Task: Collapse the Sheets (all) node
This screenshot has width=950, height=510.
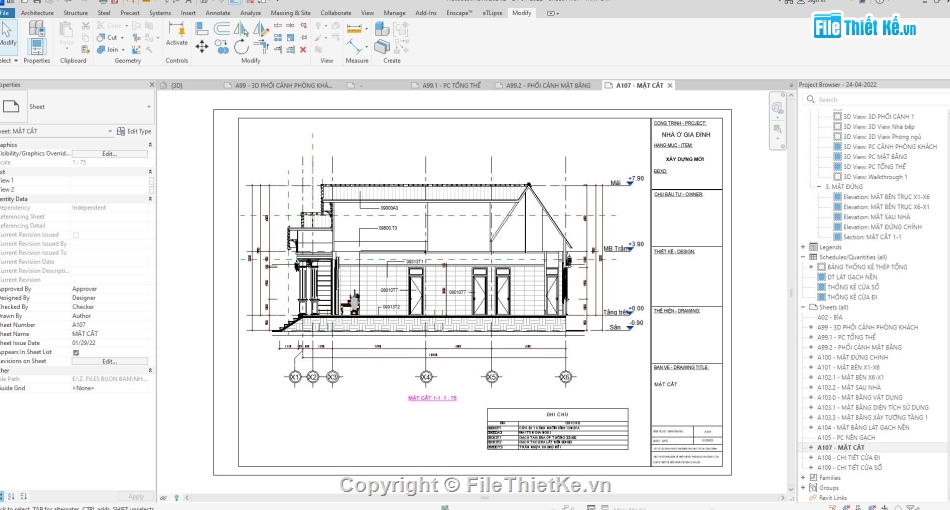Action: pyautogui.click(x=803, y=307)
